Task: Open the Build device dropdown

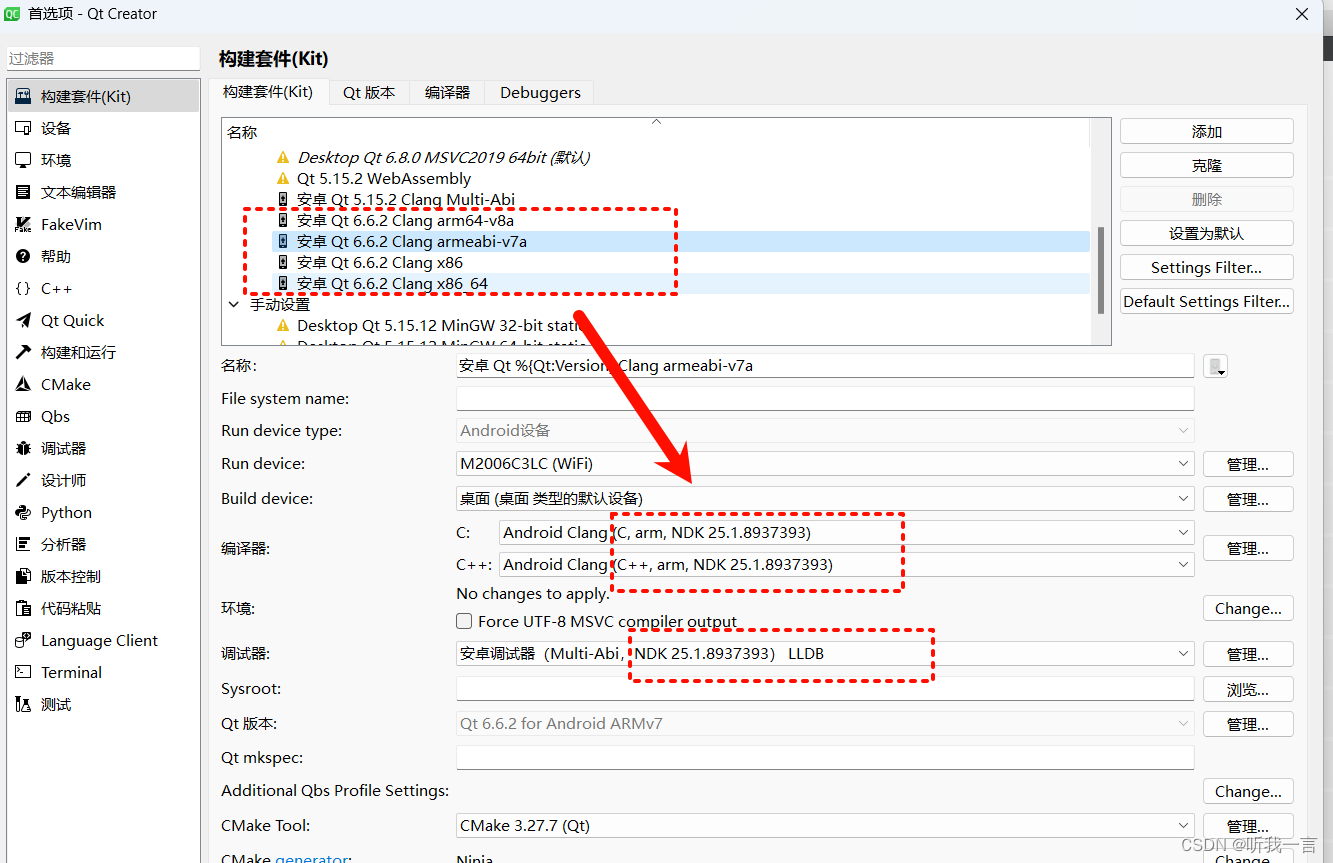Action: pyautogui.click(x=825, y=498)
